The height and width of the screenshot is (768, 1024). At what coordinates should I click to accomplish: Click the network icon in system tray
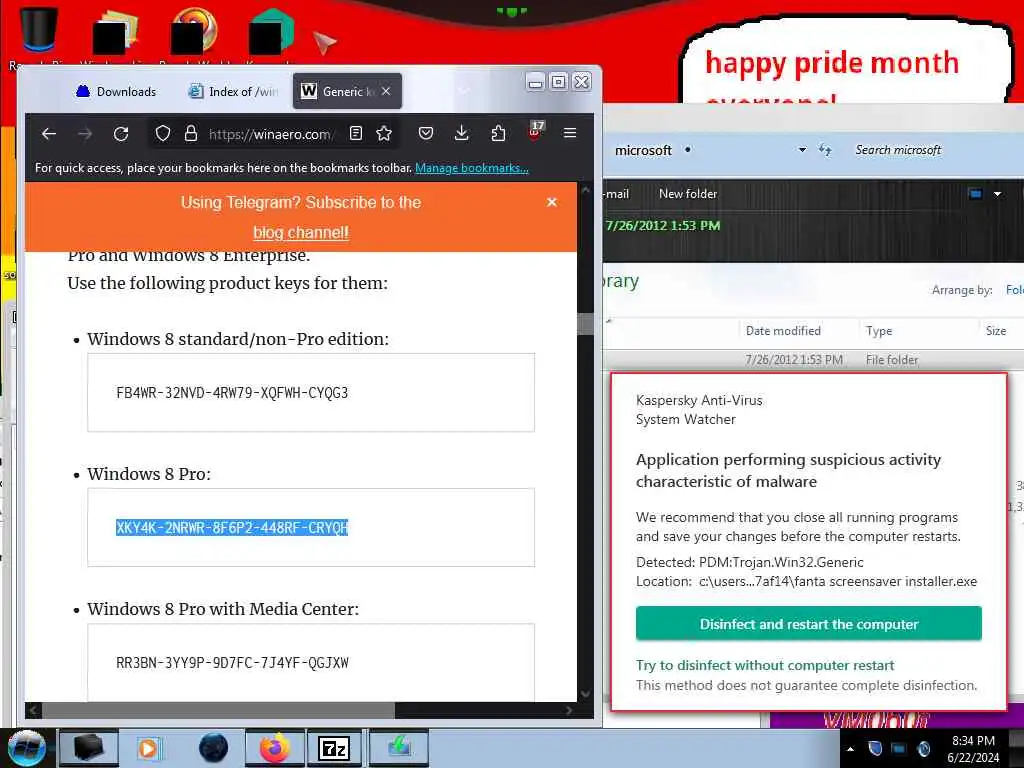tap(899, 748)
